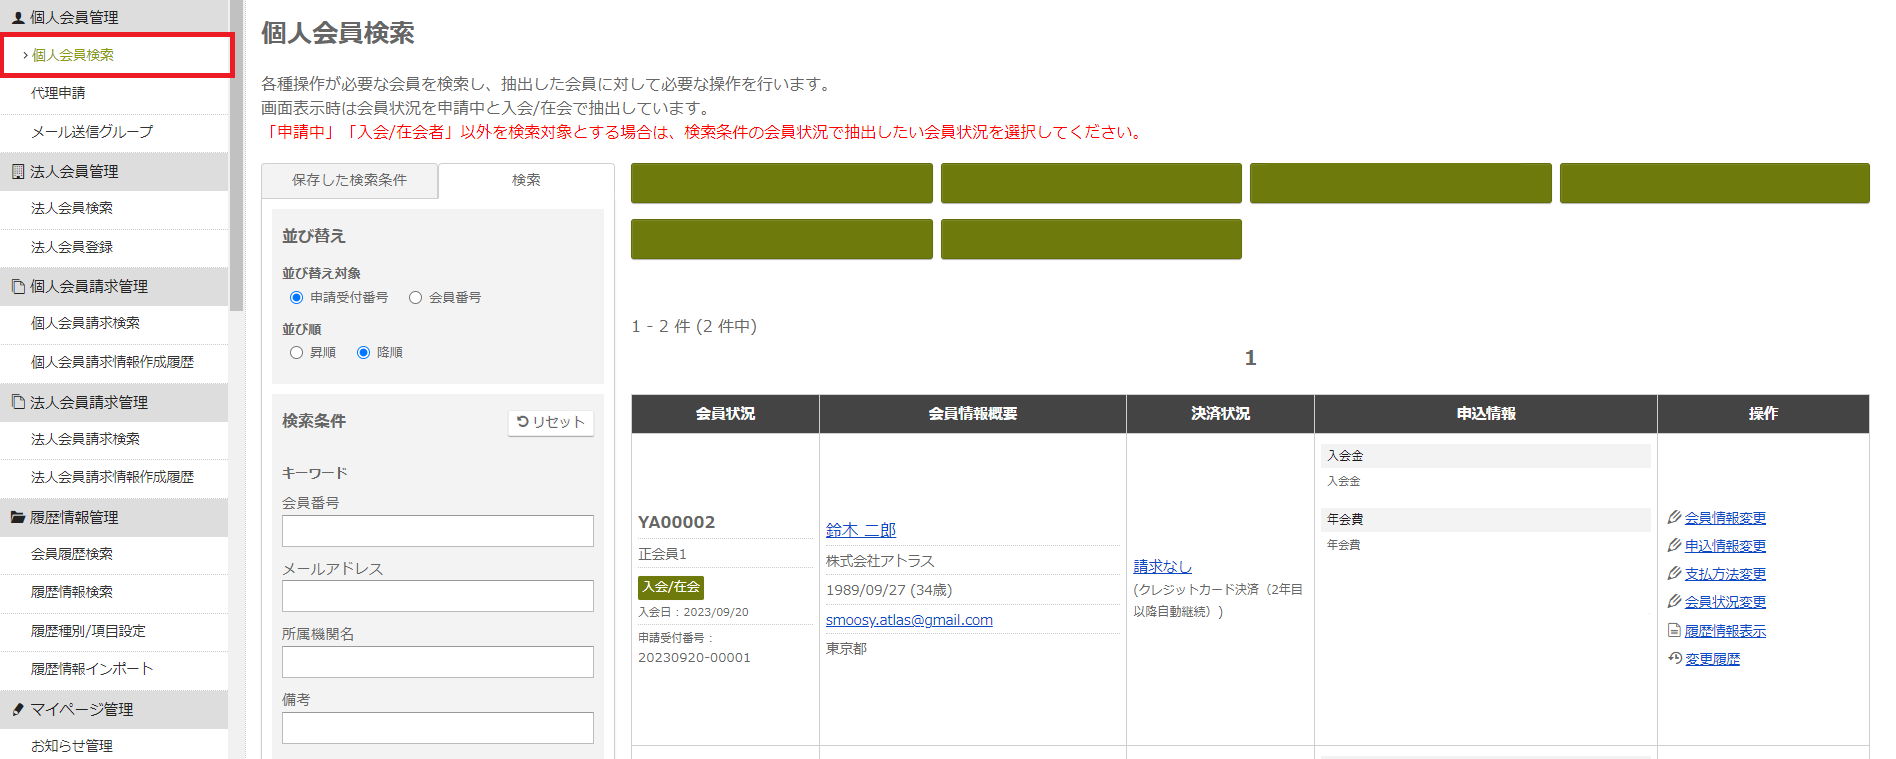Click the folder icon next to 履歴情報管理

(x=17, y=517)
